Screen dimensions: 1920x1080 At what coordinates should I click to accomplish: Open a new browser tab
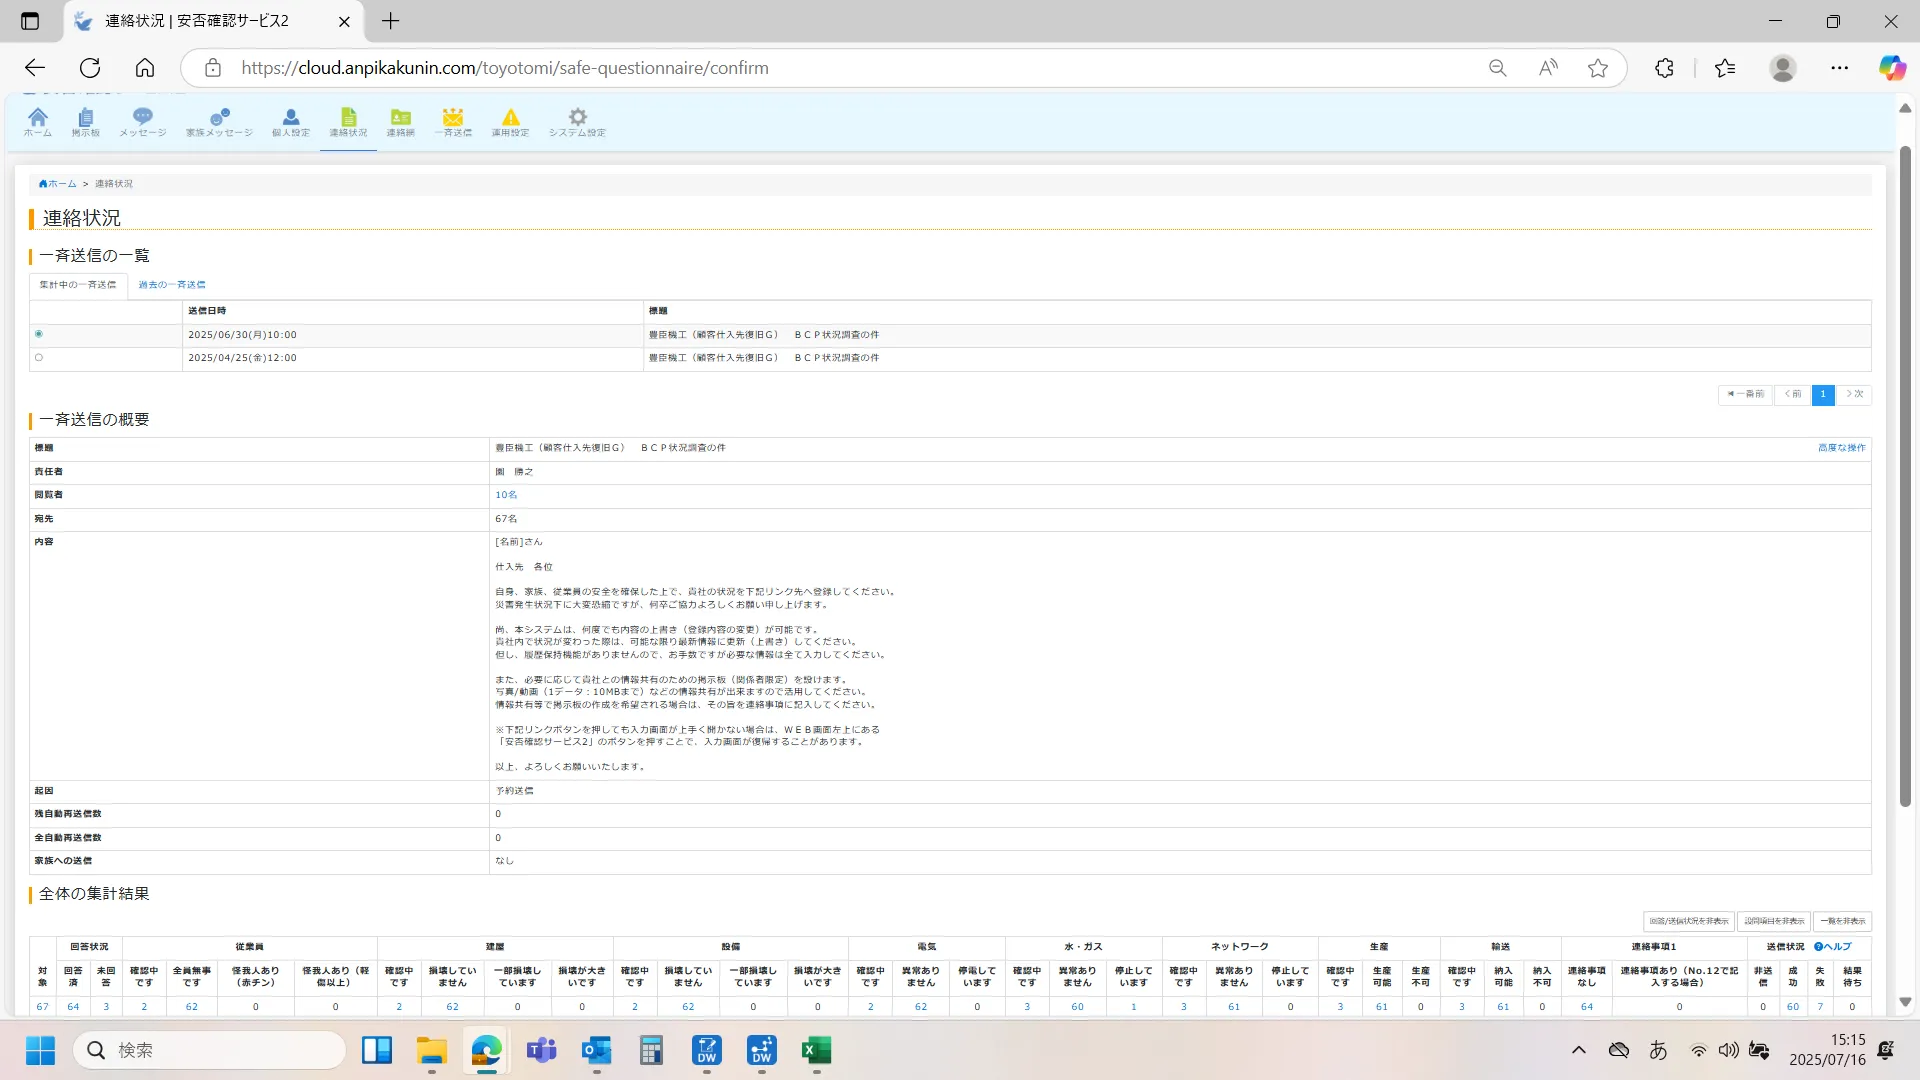(x=391, y=21)
